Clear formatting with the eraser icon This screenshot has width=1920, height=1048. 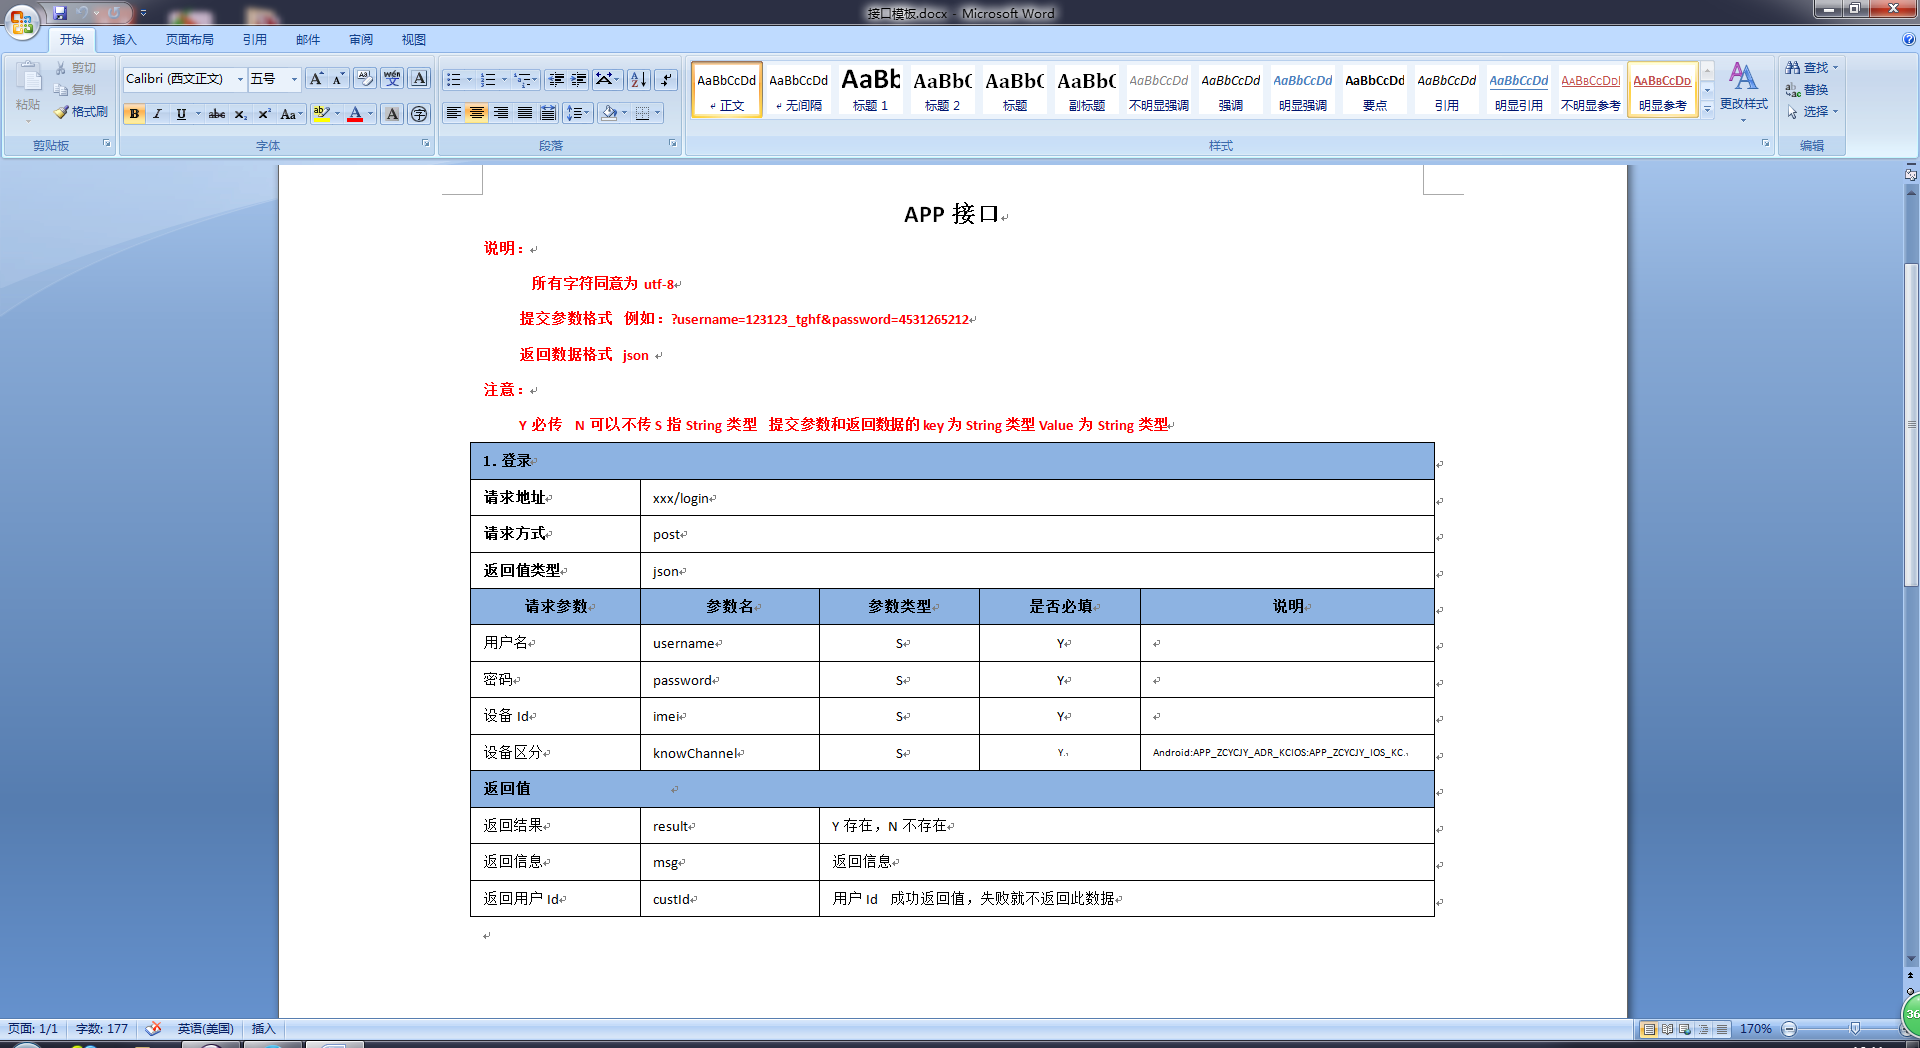(365, 79)
